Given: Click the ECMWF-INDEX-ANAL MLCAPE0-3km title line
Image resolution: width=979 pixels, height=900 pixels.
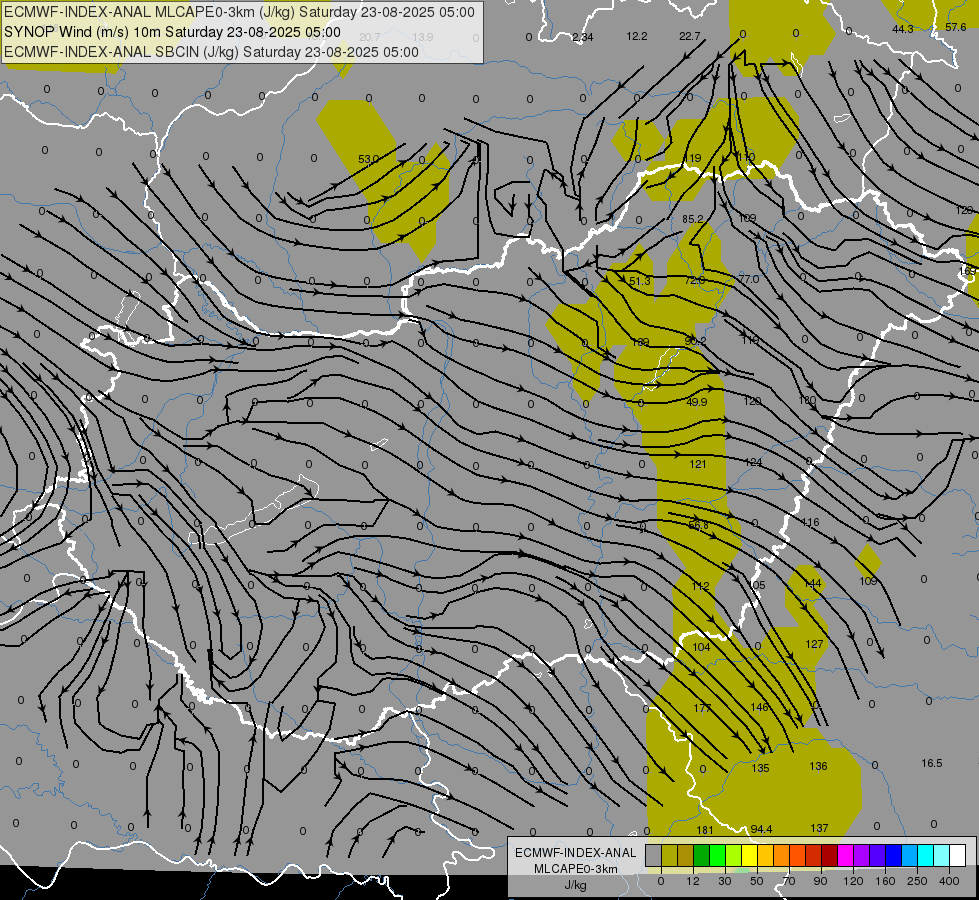Looking at the screenshot, I should pos(240,12).
